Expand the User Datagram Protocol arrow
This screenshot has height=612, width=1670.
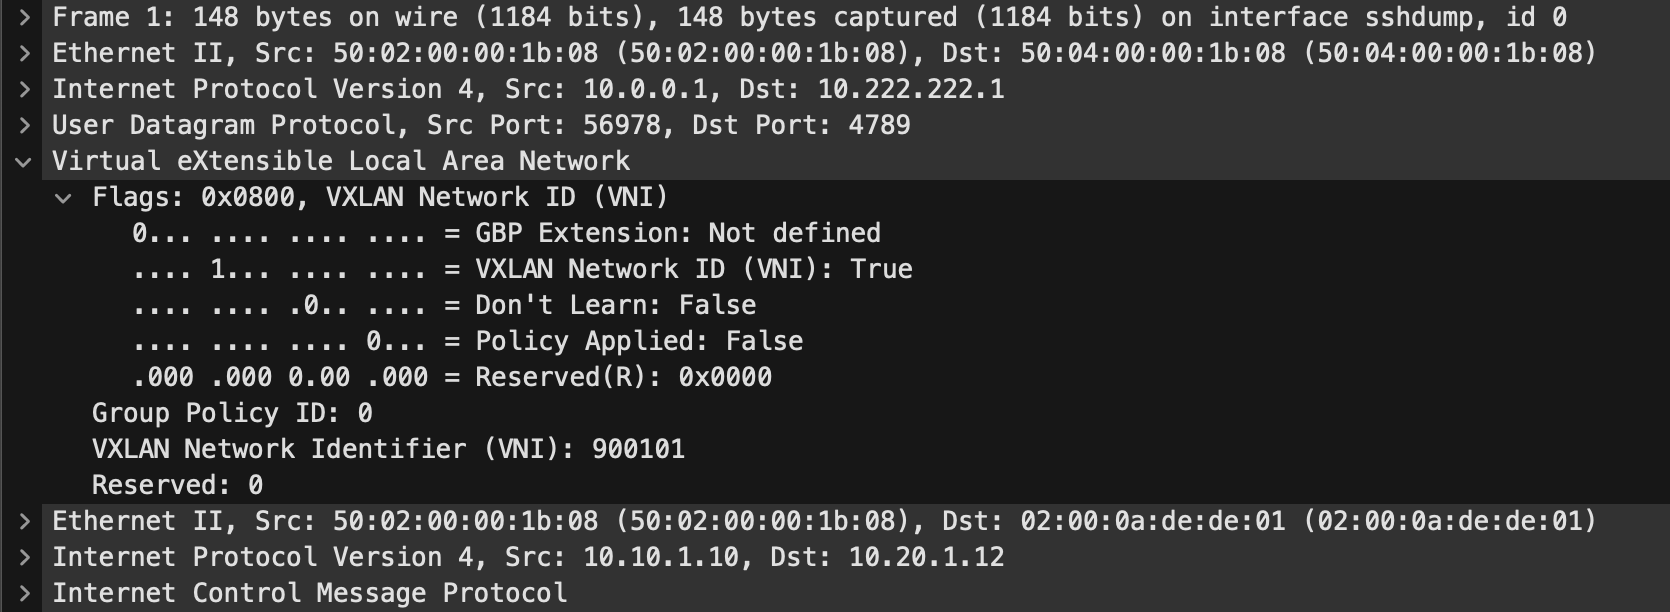24,125
